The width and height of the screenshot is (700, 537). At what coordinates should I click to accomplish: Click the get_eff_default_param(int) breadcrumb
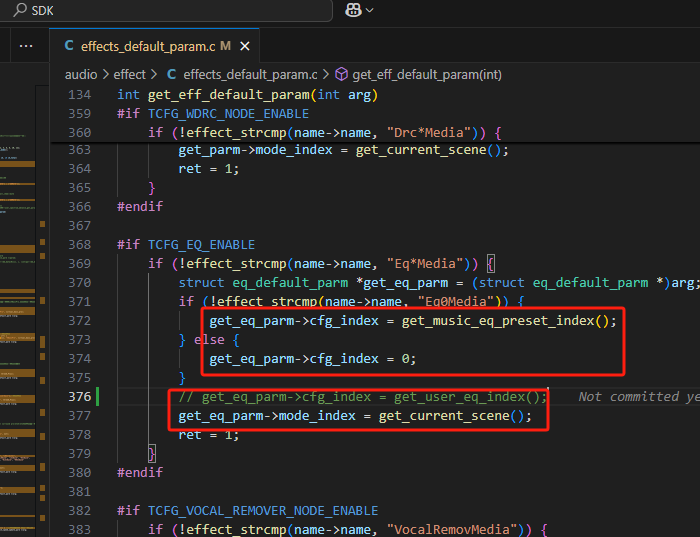point(427,75)
